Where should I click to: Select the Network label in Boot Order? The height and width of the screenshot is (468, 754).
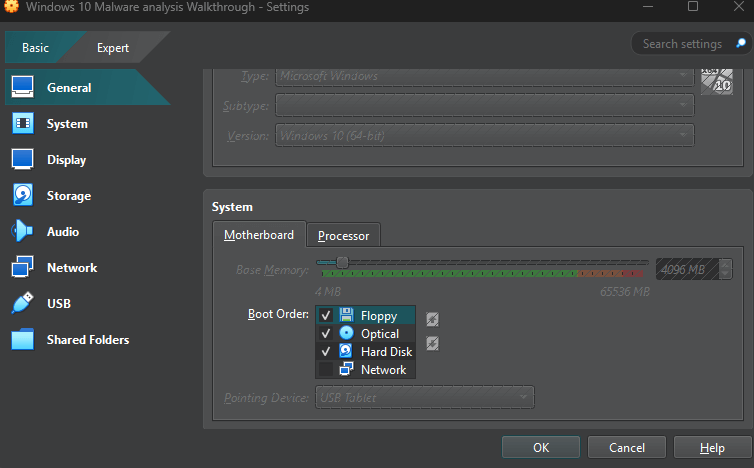pyautogui.click(x=384, y=369)
